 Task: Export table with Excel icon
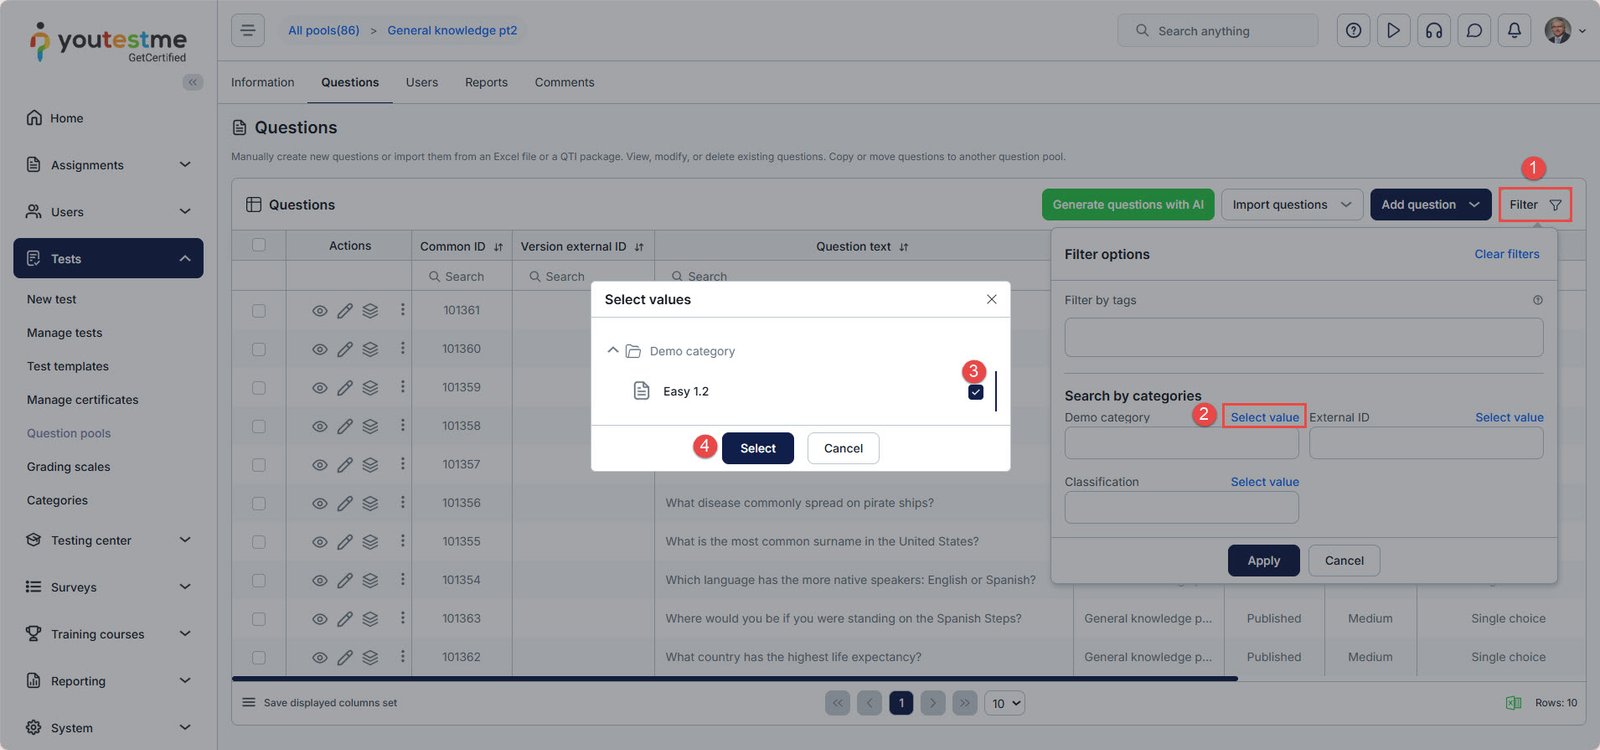click(1514, 703)
